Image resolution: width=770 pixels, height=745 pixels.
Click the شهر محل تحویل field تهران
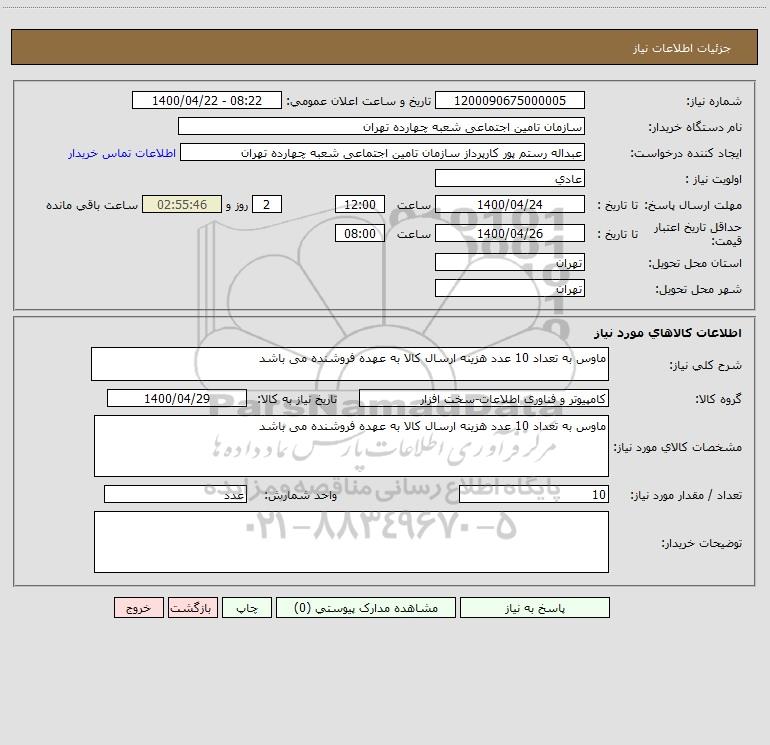[510, 288]
